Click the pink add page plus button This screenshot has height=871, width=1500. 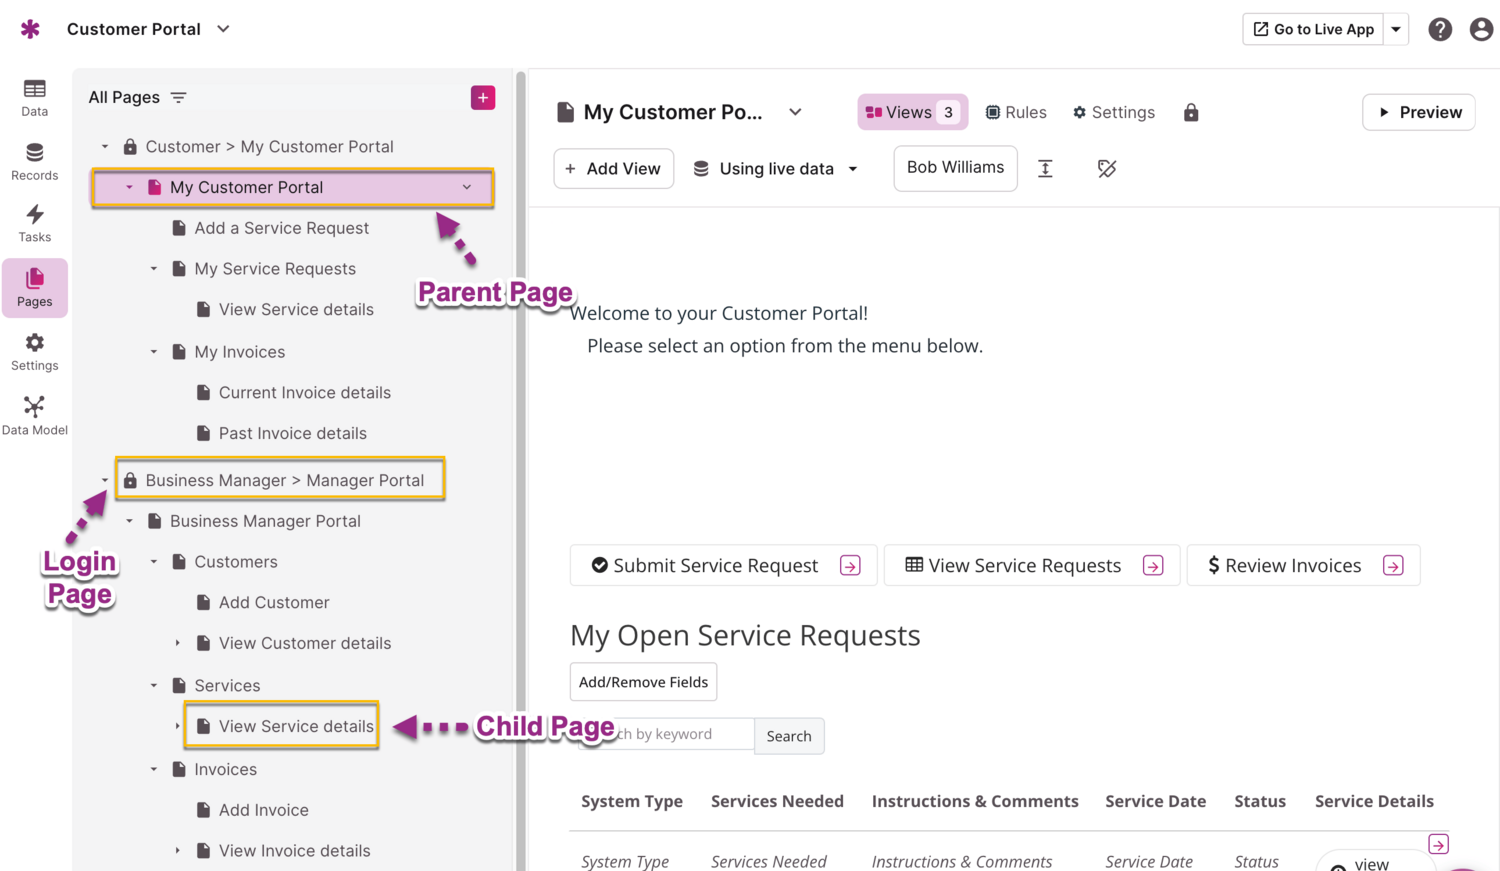coord(483,98)
